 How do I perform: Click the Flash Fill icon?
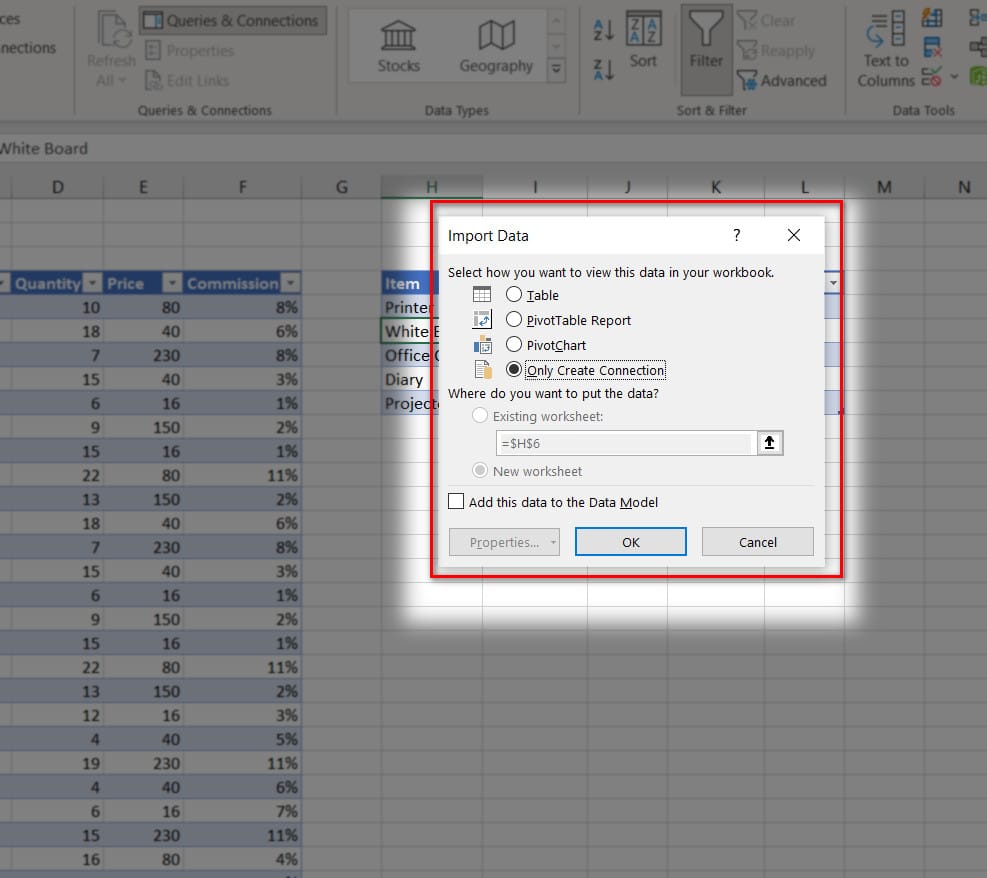coord(932,18)
